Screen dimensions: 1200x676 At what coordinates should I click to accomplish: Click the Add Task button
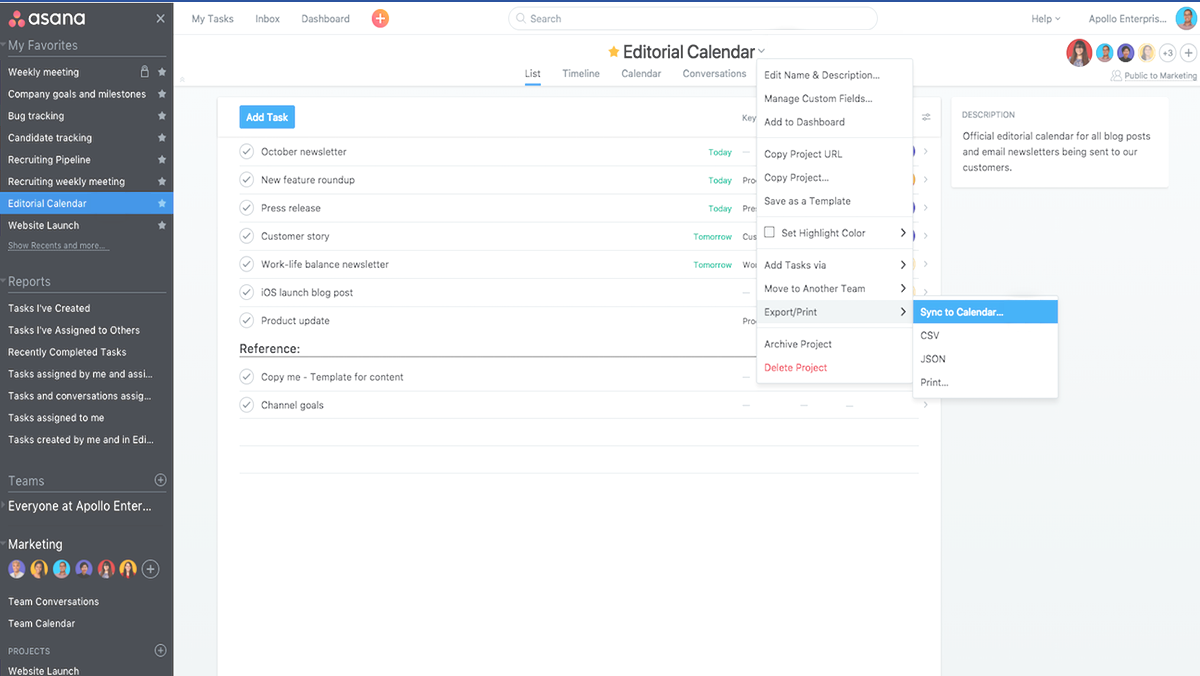(x=267, y=117)
